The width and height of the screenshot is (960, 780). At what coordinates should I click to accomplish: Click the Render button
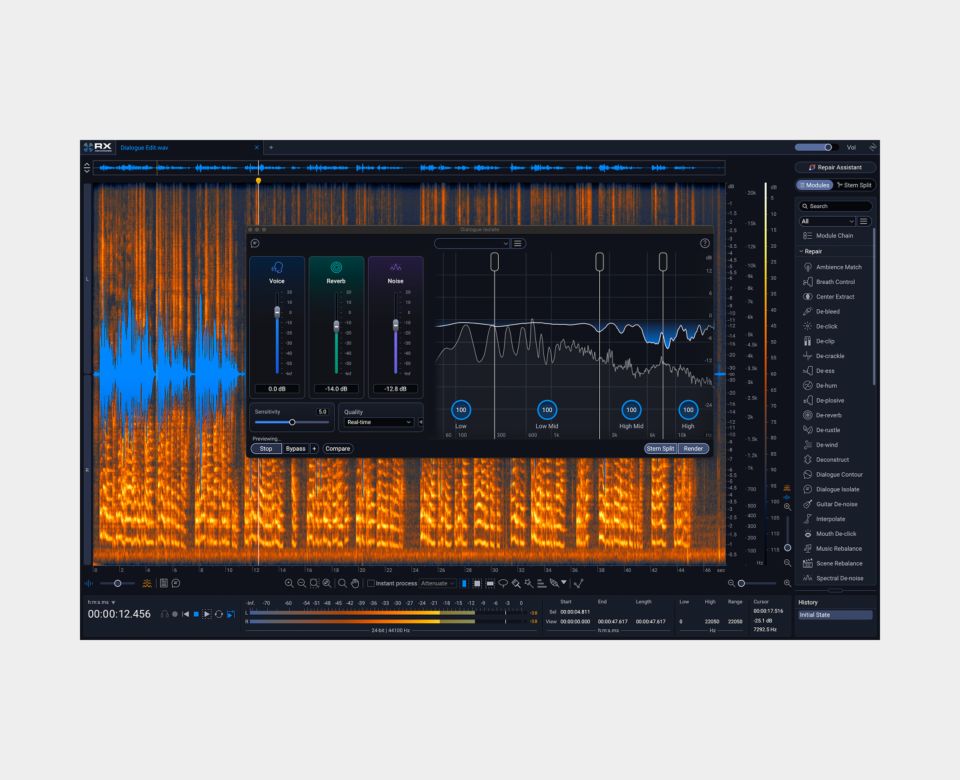tap(693, 449)
